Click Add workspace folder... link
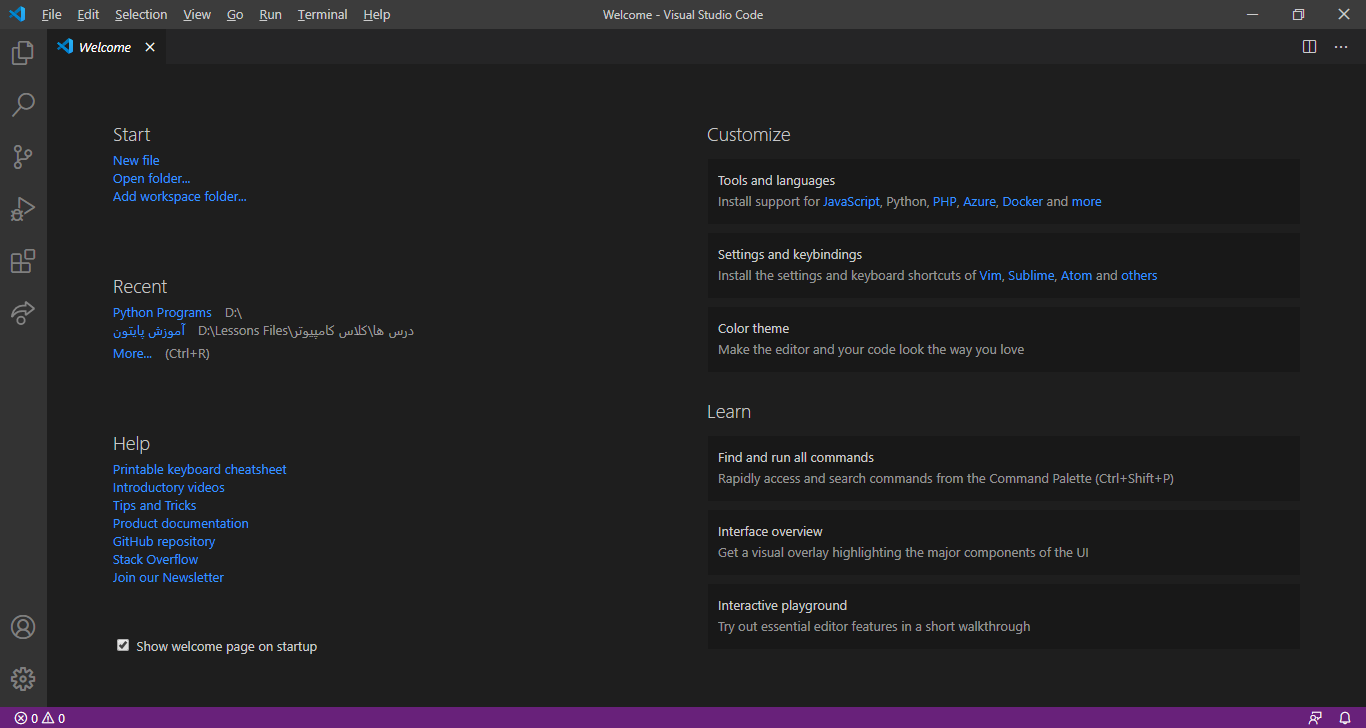The image size is (1366, 728). click(179, 196)
